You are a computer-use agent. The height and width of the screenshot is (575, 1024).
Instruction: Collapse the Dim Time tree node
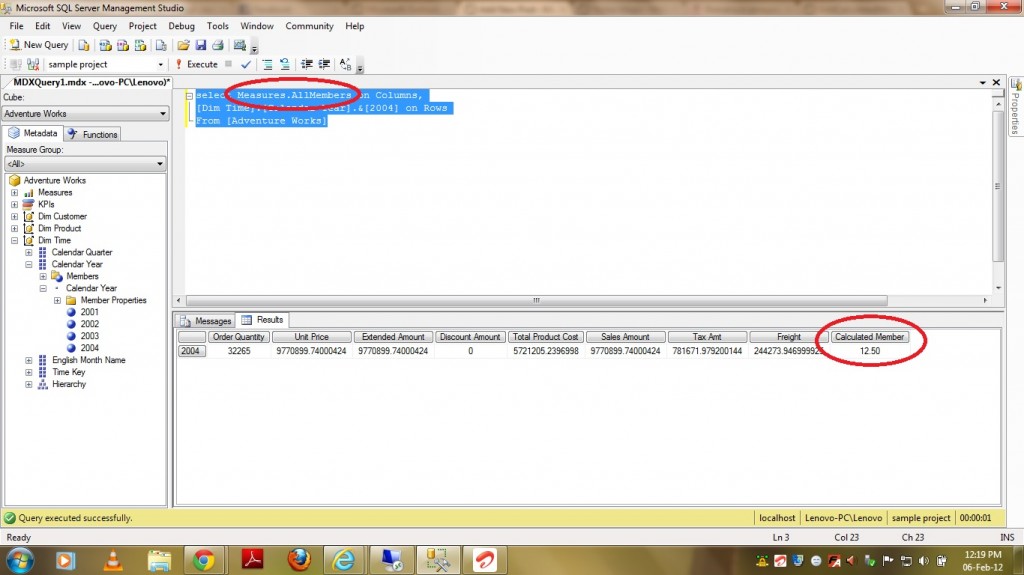tap(15, 240)
